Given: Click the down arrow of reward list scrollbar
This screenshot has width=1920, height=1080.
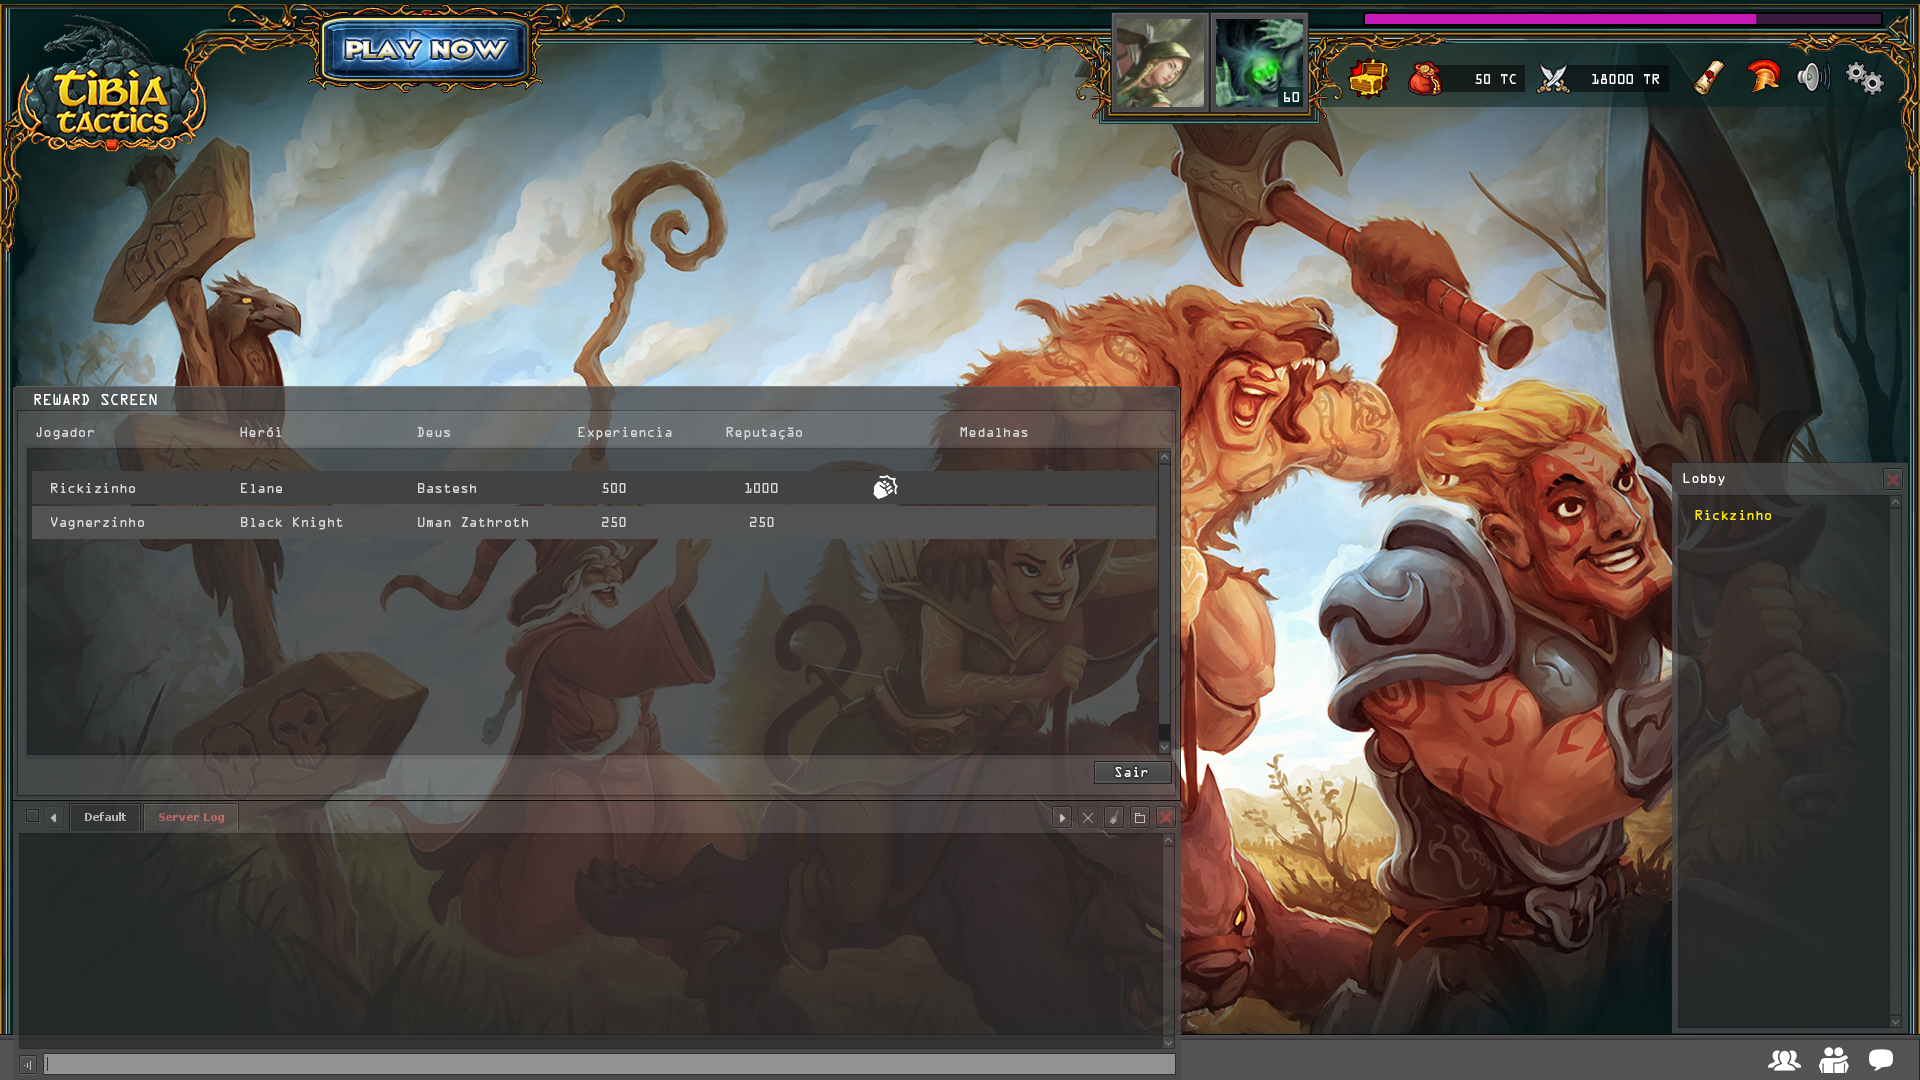Looking at the screenshot, I should coord(1164,747).
